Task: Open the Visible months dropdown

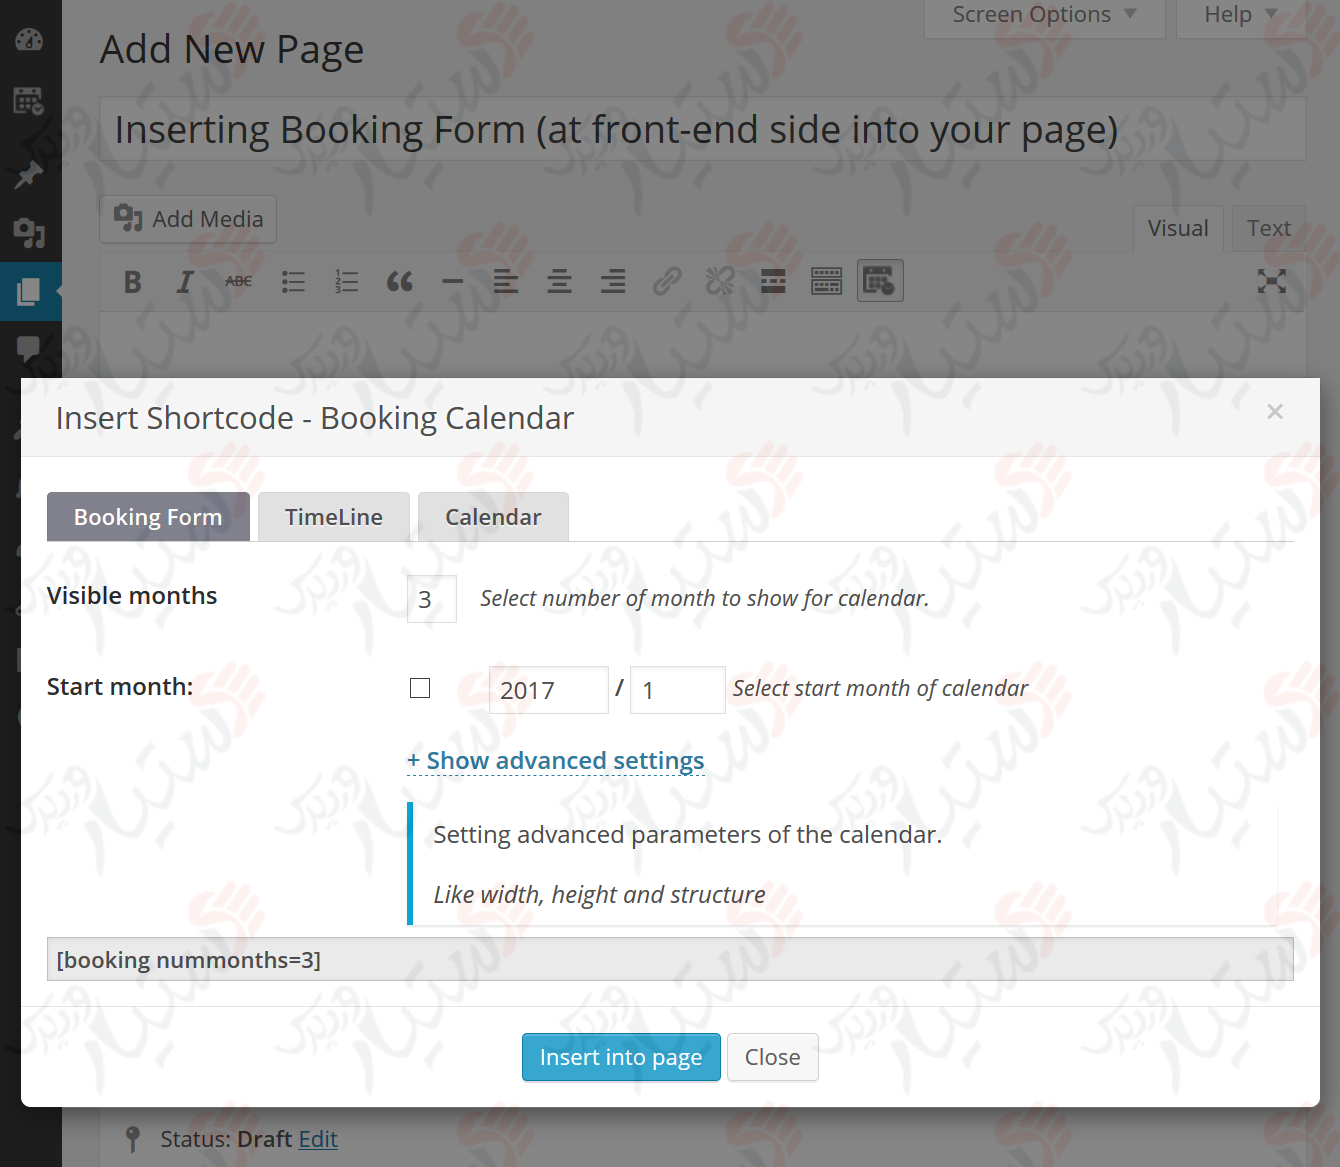Action: coord(432,599)
